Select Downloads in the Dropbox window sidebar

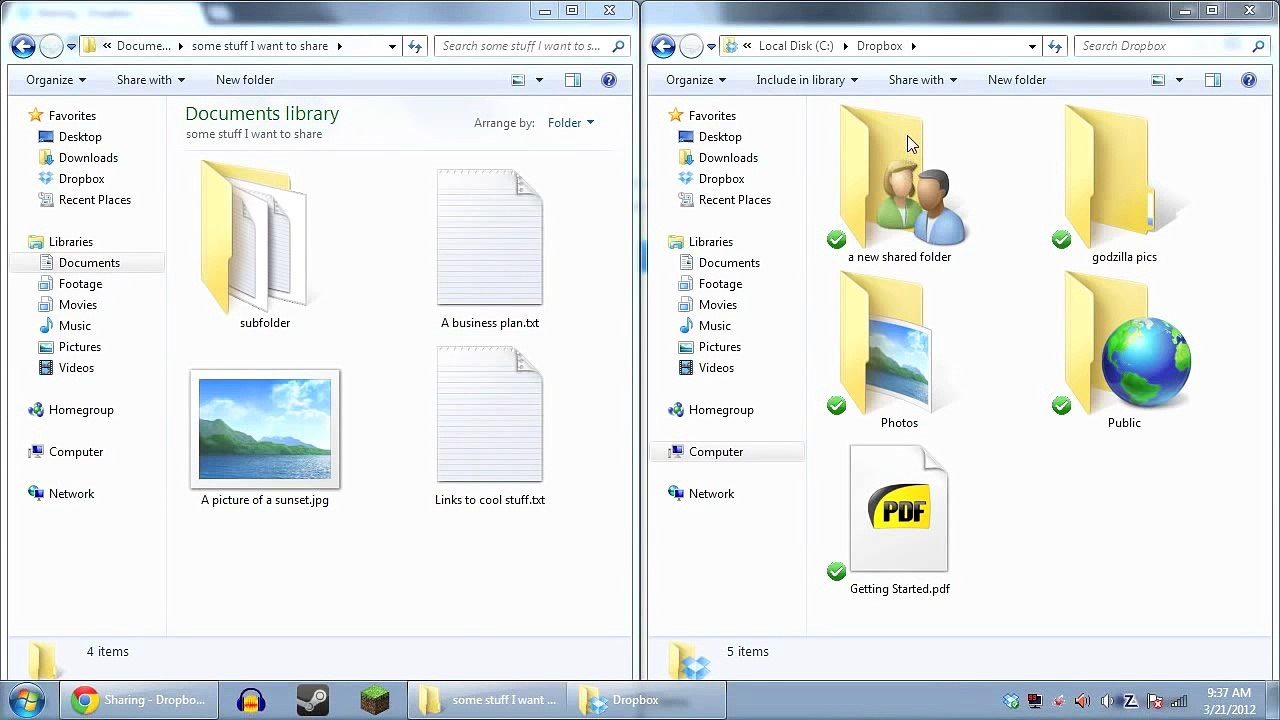[x=728, y=158]
